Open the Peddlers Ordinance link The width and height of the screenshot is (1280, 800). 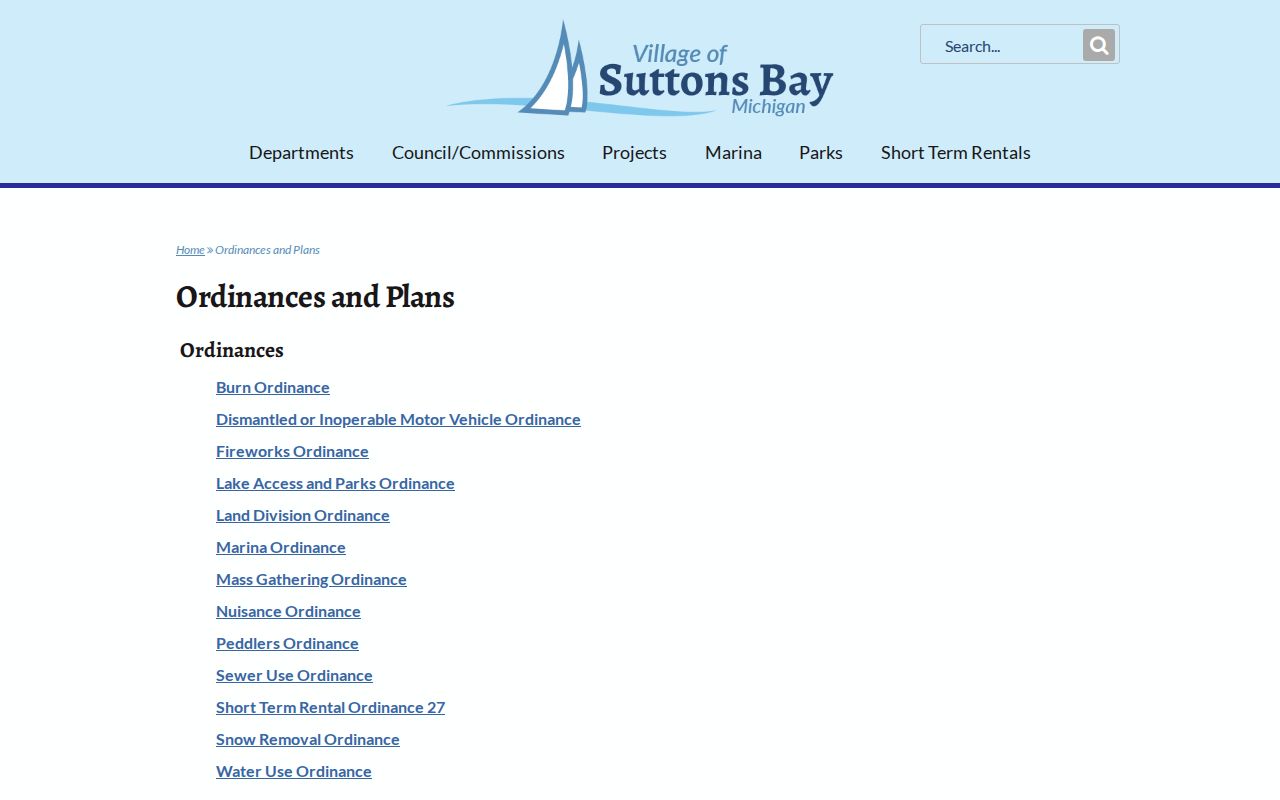coord(287,643)
